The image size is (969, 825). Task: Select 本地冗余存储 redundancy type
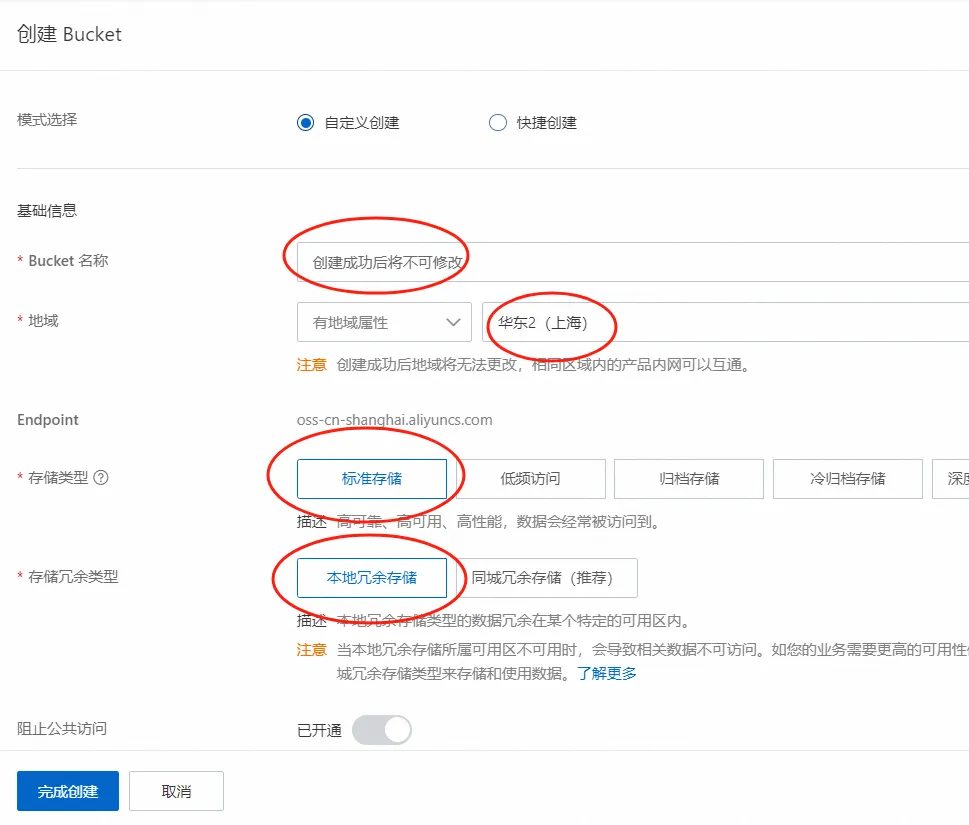pyautogui.click(x=371, y=578)
